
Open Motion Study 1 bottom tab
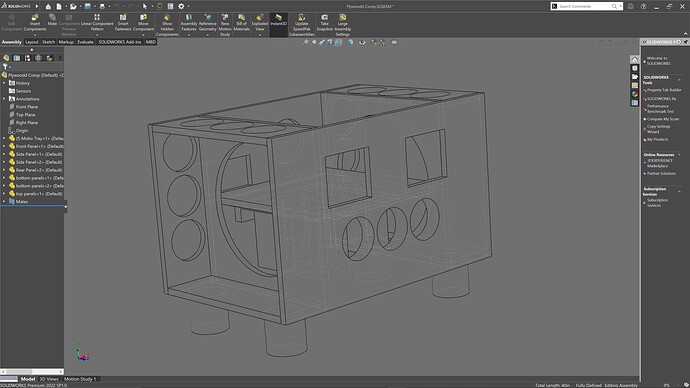point(80,379)
